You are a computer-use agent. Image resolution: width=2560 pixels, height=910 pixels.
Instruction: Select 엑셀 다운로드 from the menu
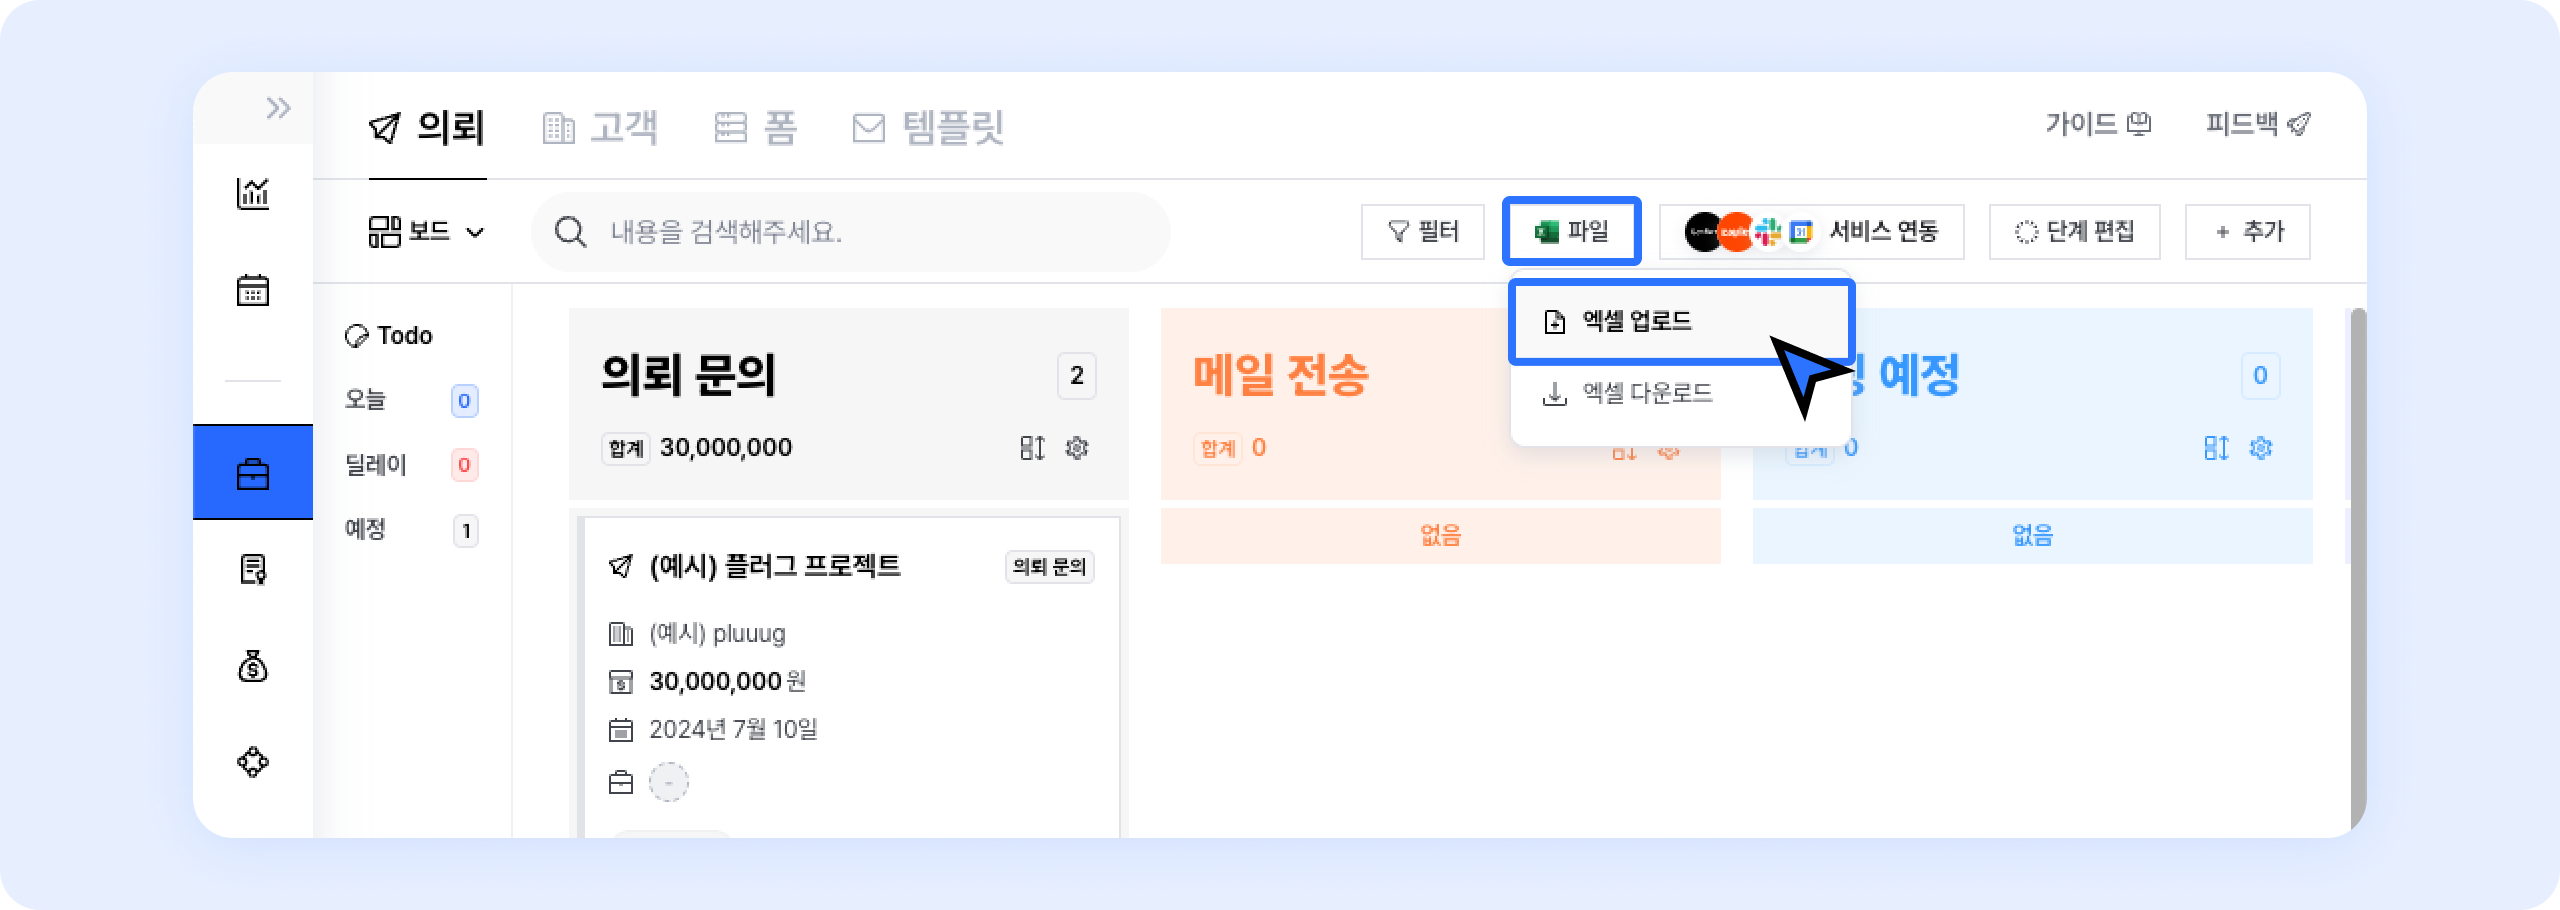click(x=1647, y=393)
